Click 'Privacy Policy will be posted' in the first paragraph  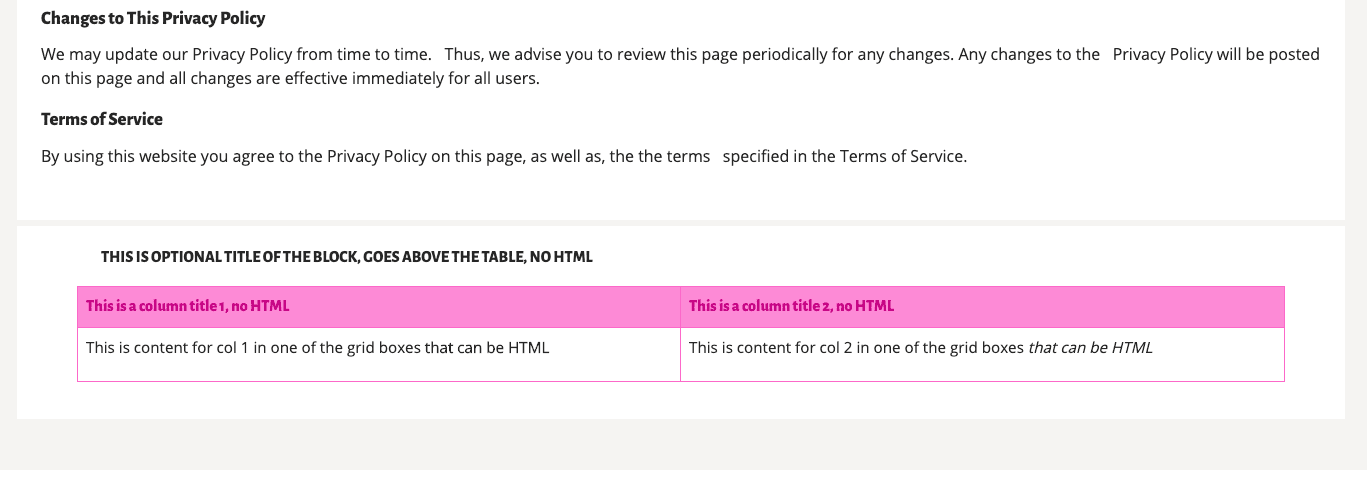[x=1216, y=54]
